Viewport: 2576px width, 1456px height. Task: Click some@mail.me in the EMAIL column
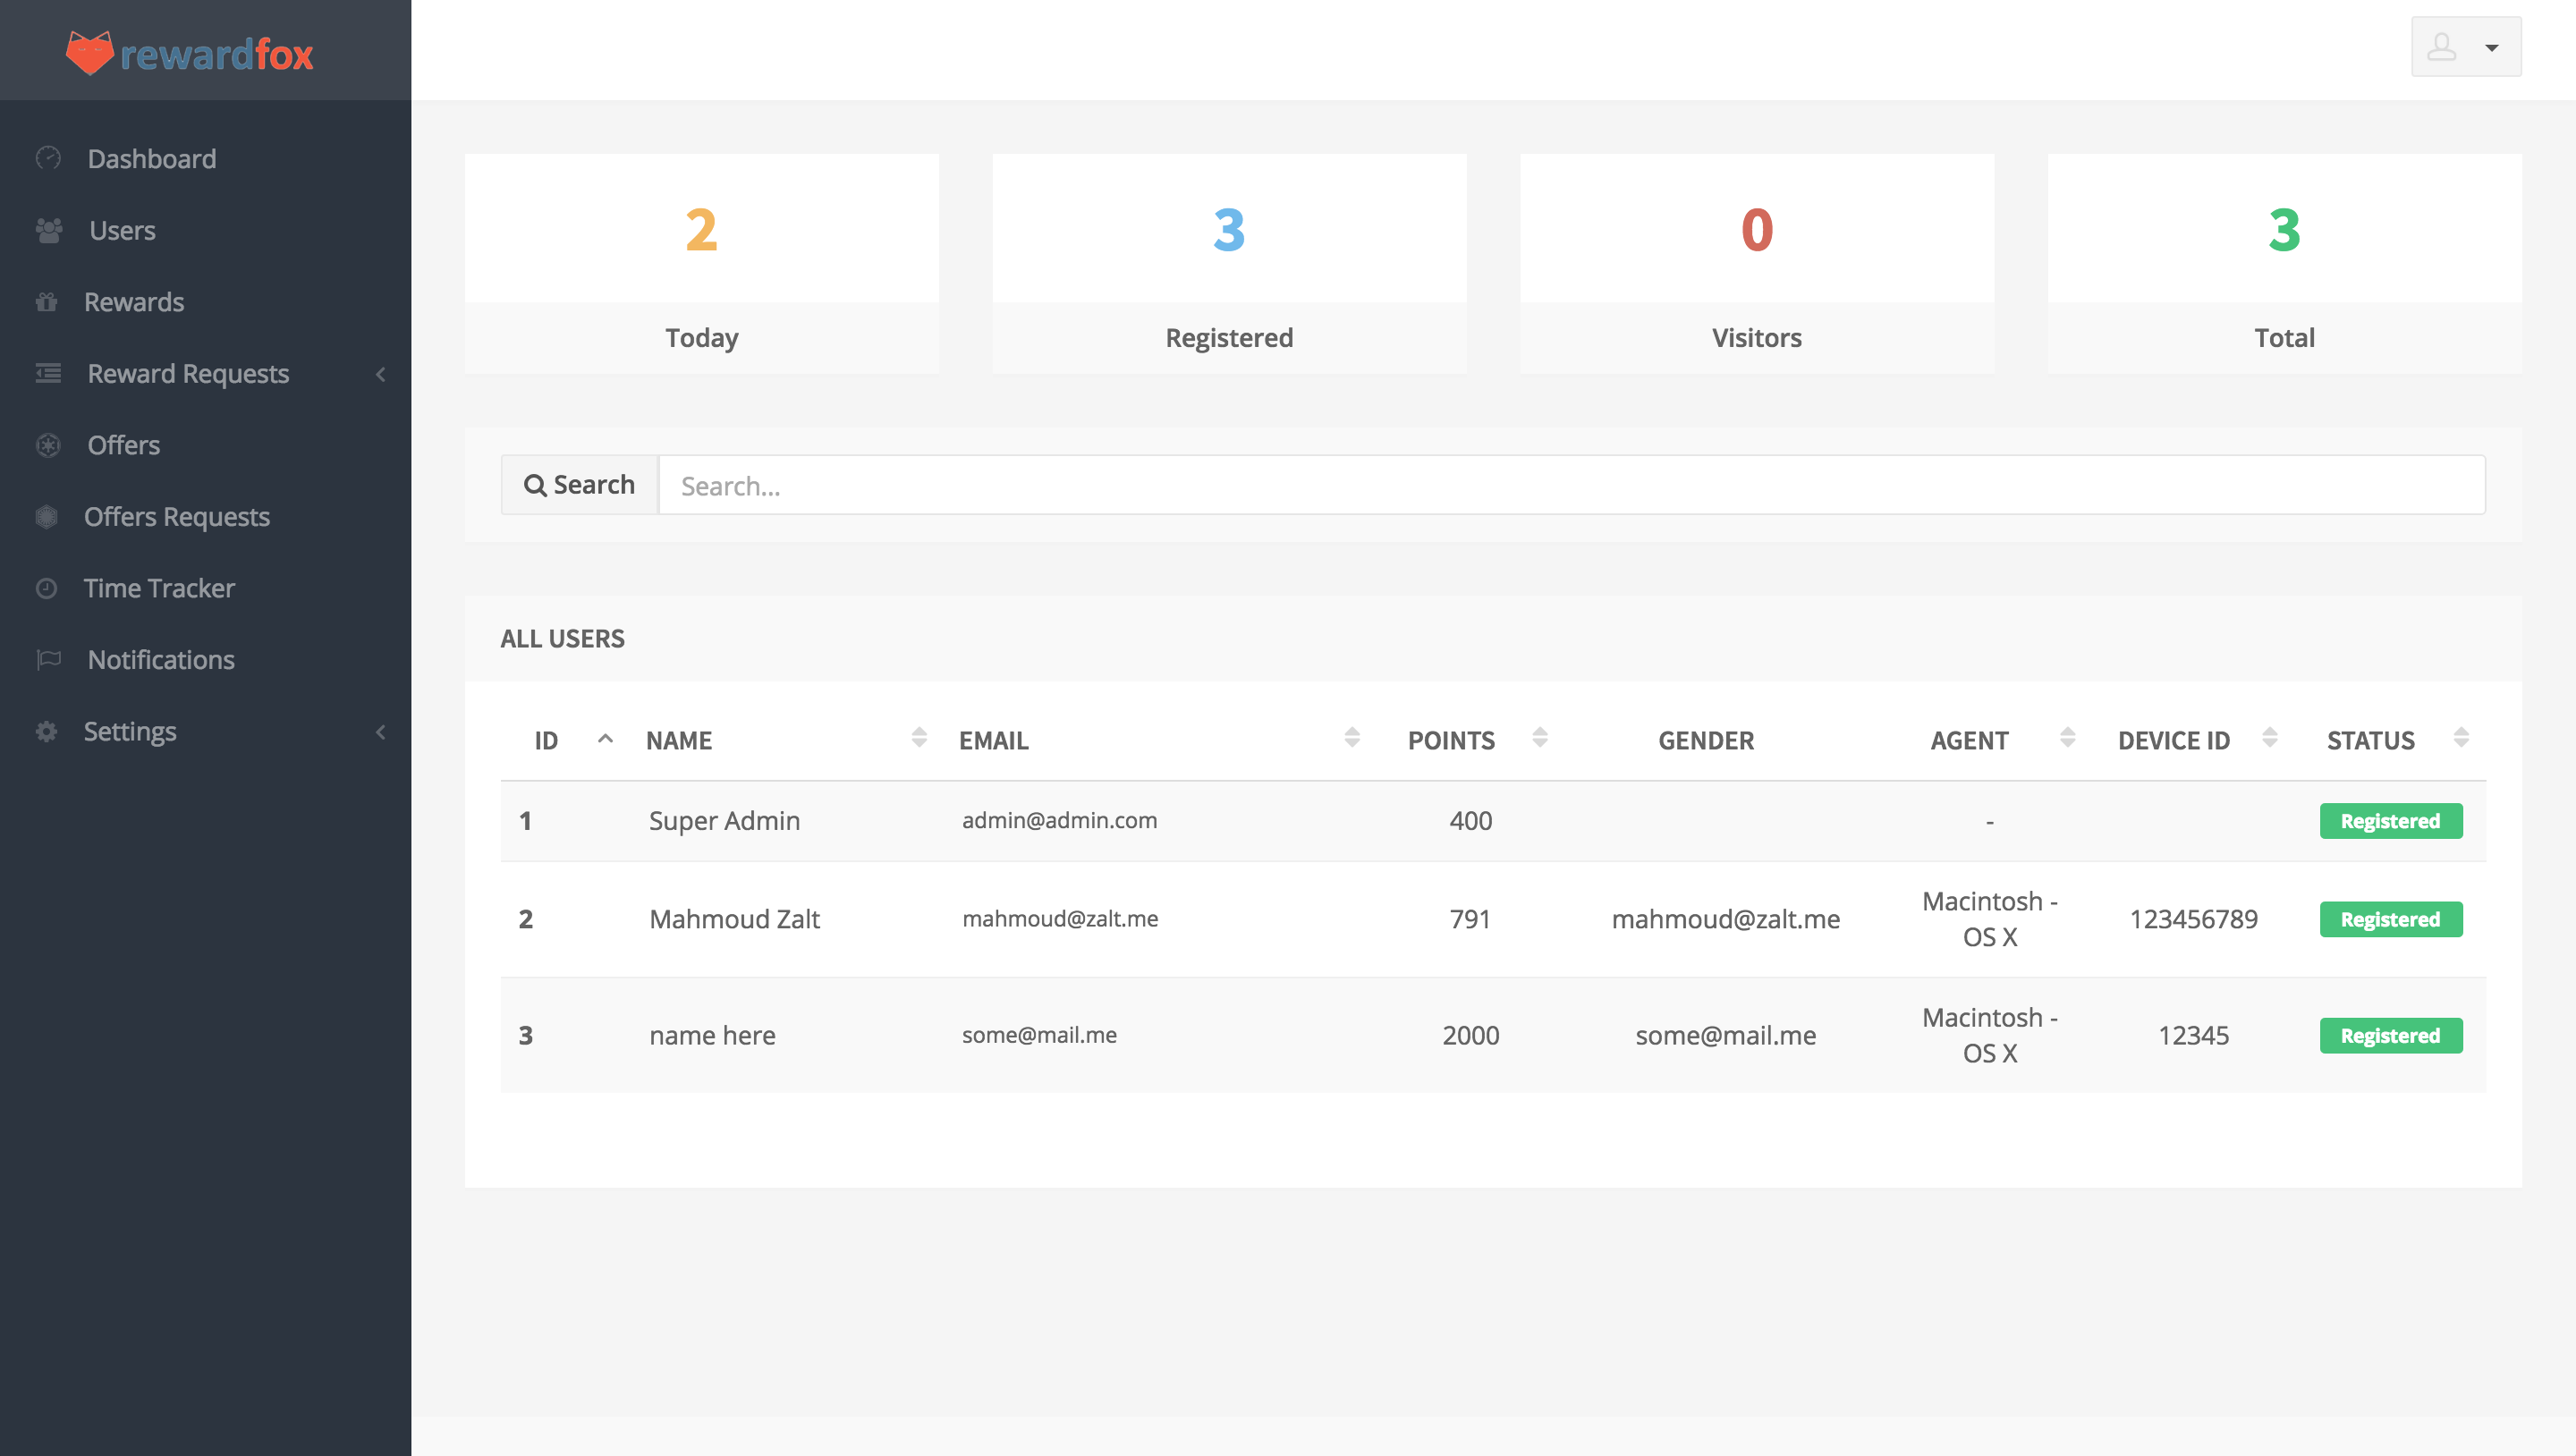click(1039, 1034)
